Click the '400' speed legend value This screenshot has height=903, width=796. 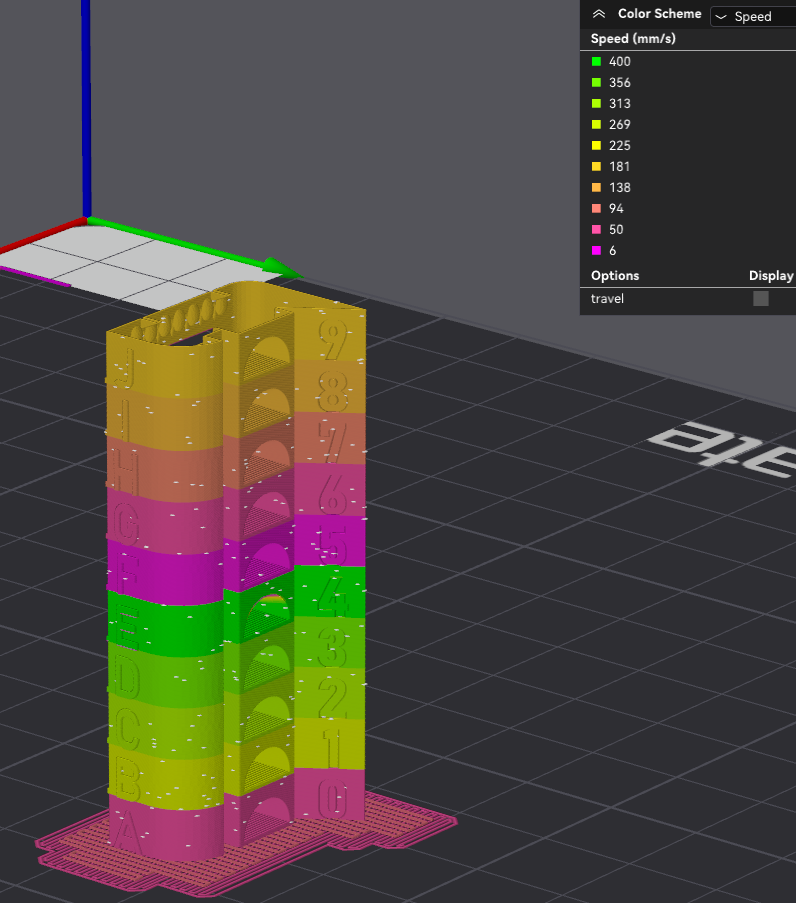[620, 61]
